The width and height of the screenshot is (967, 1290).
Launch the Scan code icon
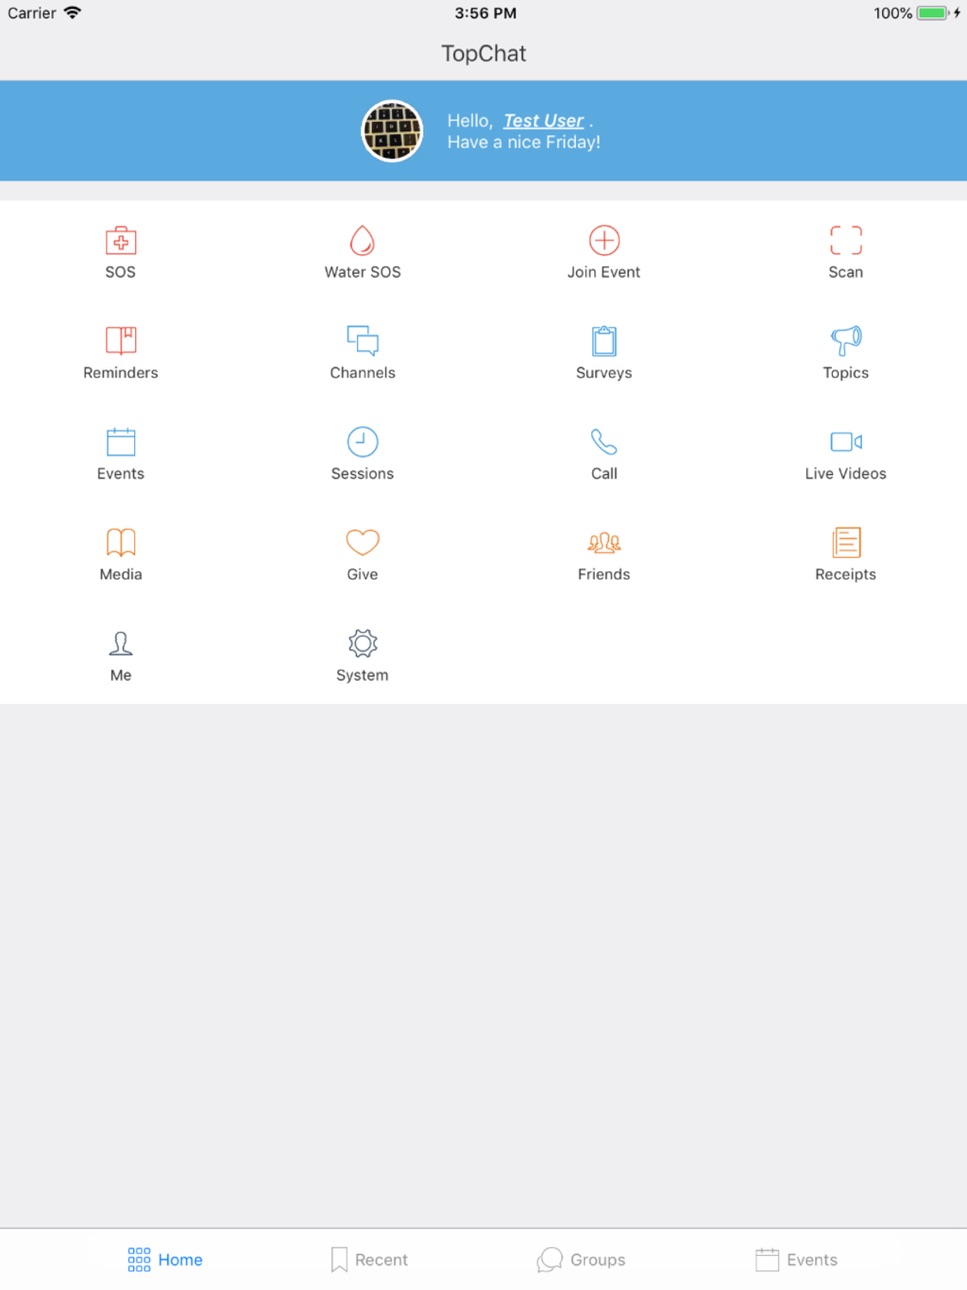tap(846, 241)
